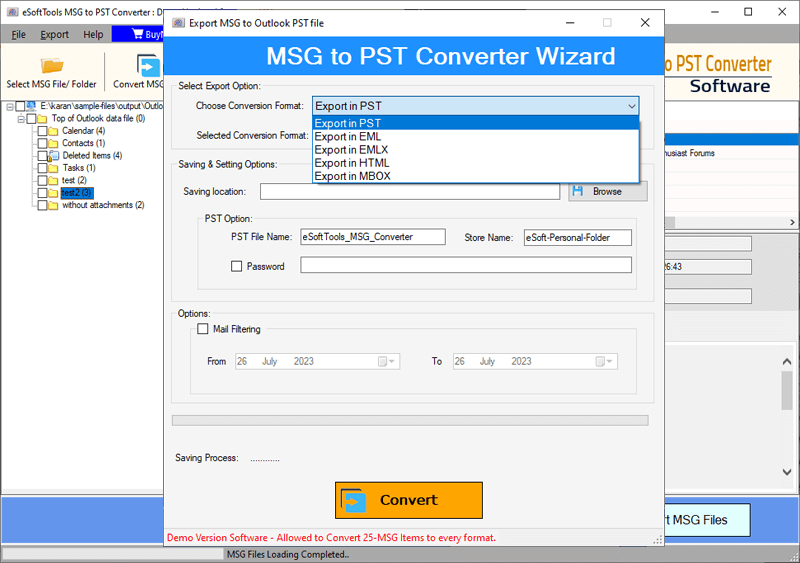Collapse Top of Outlook data file node
Screen dimensions: 800x563
click(21, 118)
